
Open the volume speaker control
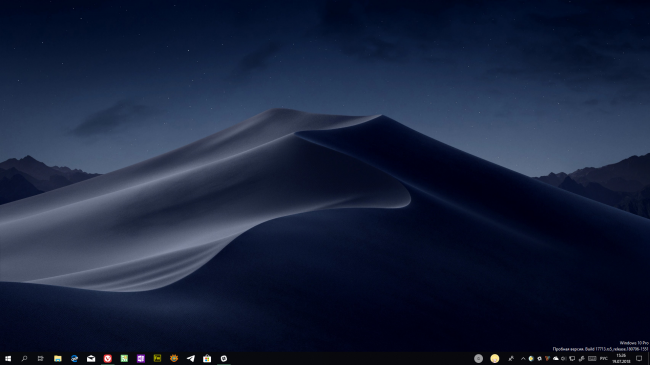563,359
